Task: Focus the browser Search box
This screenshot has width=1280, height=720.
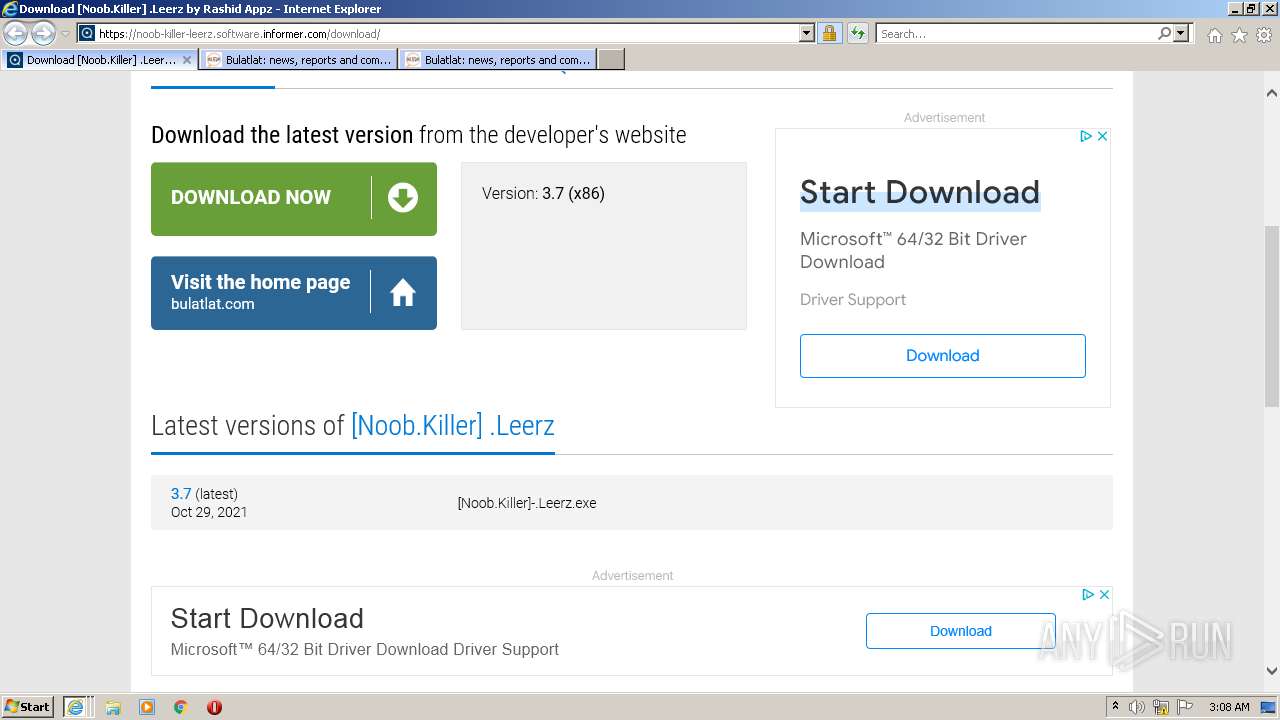Action: (1016, 34)
